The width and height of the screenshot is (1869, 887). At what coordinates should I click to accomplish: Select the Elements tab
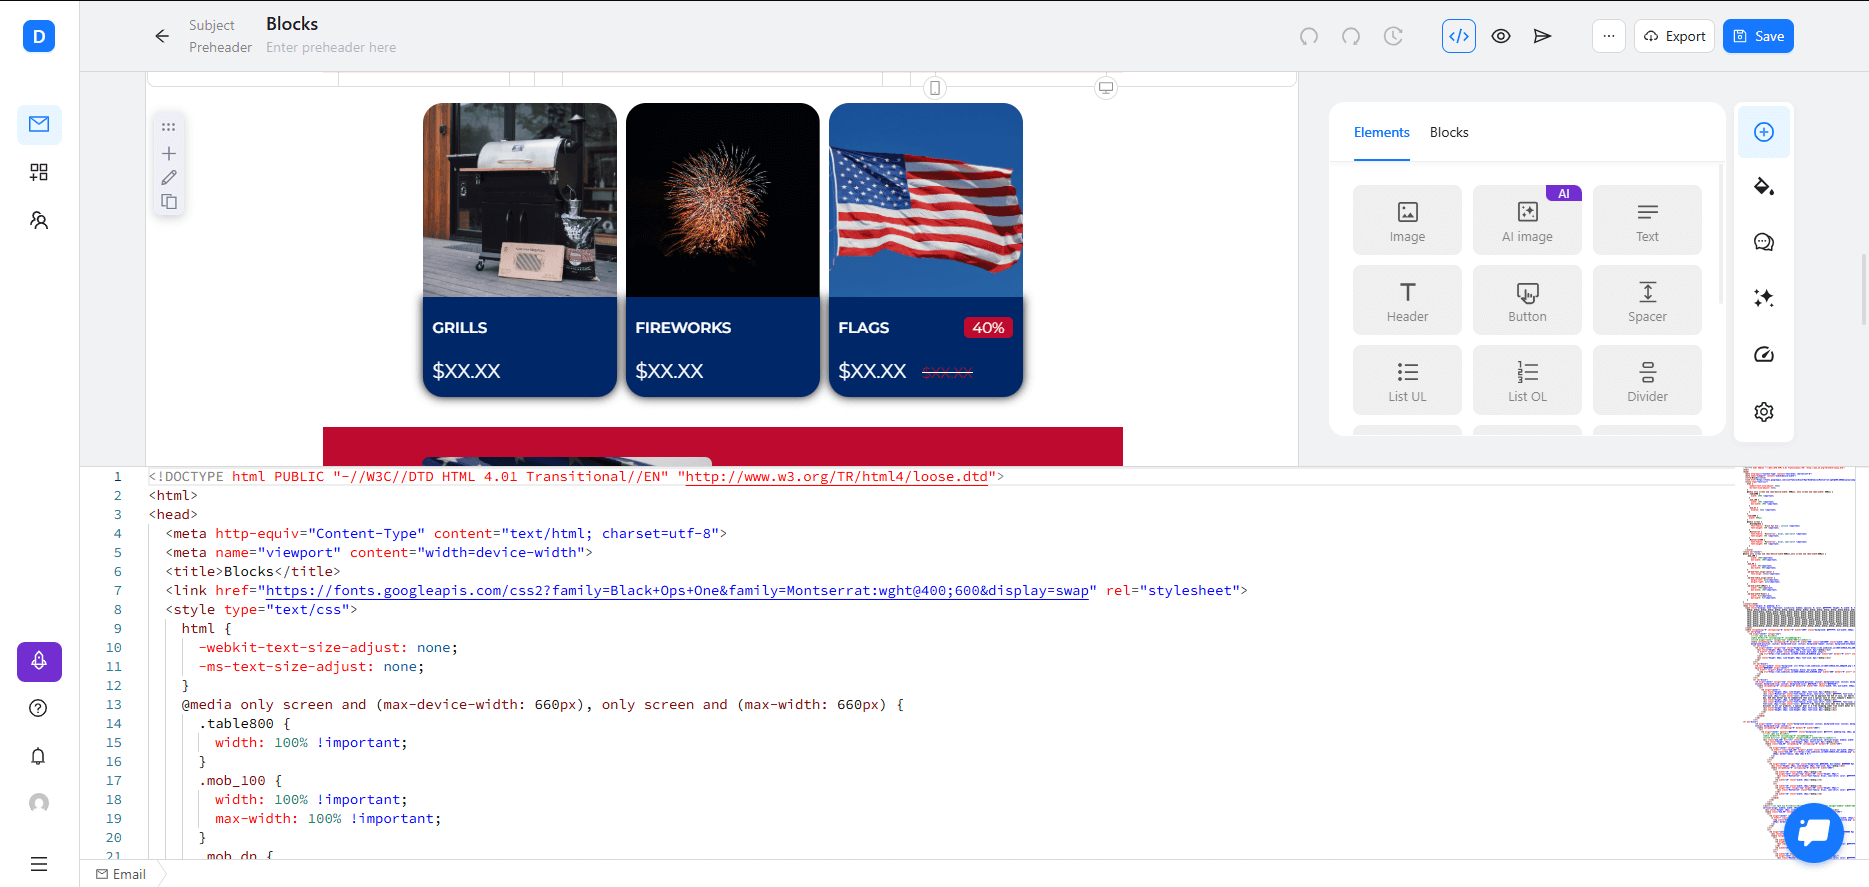[x=1382, y=132]
